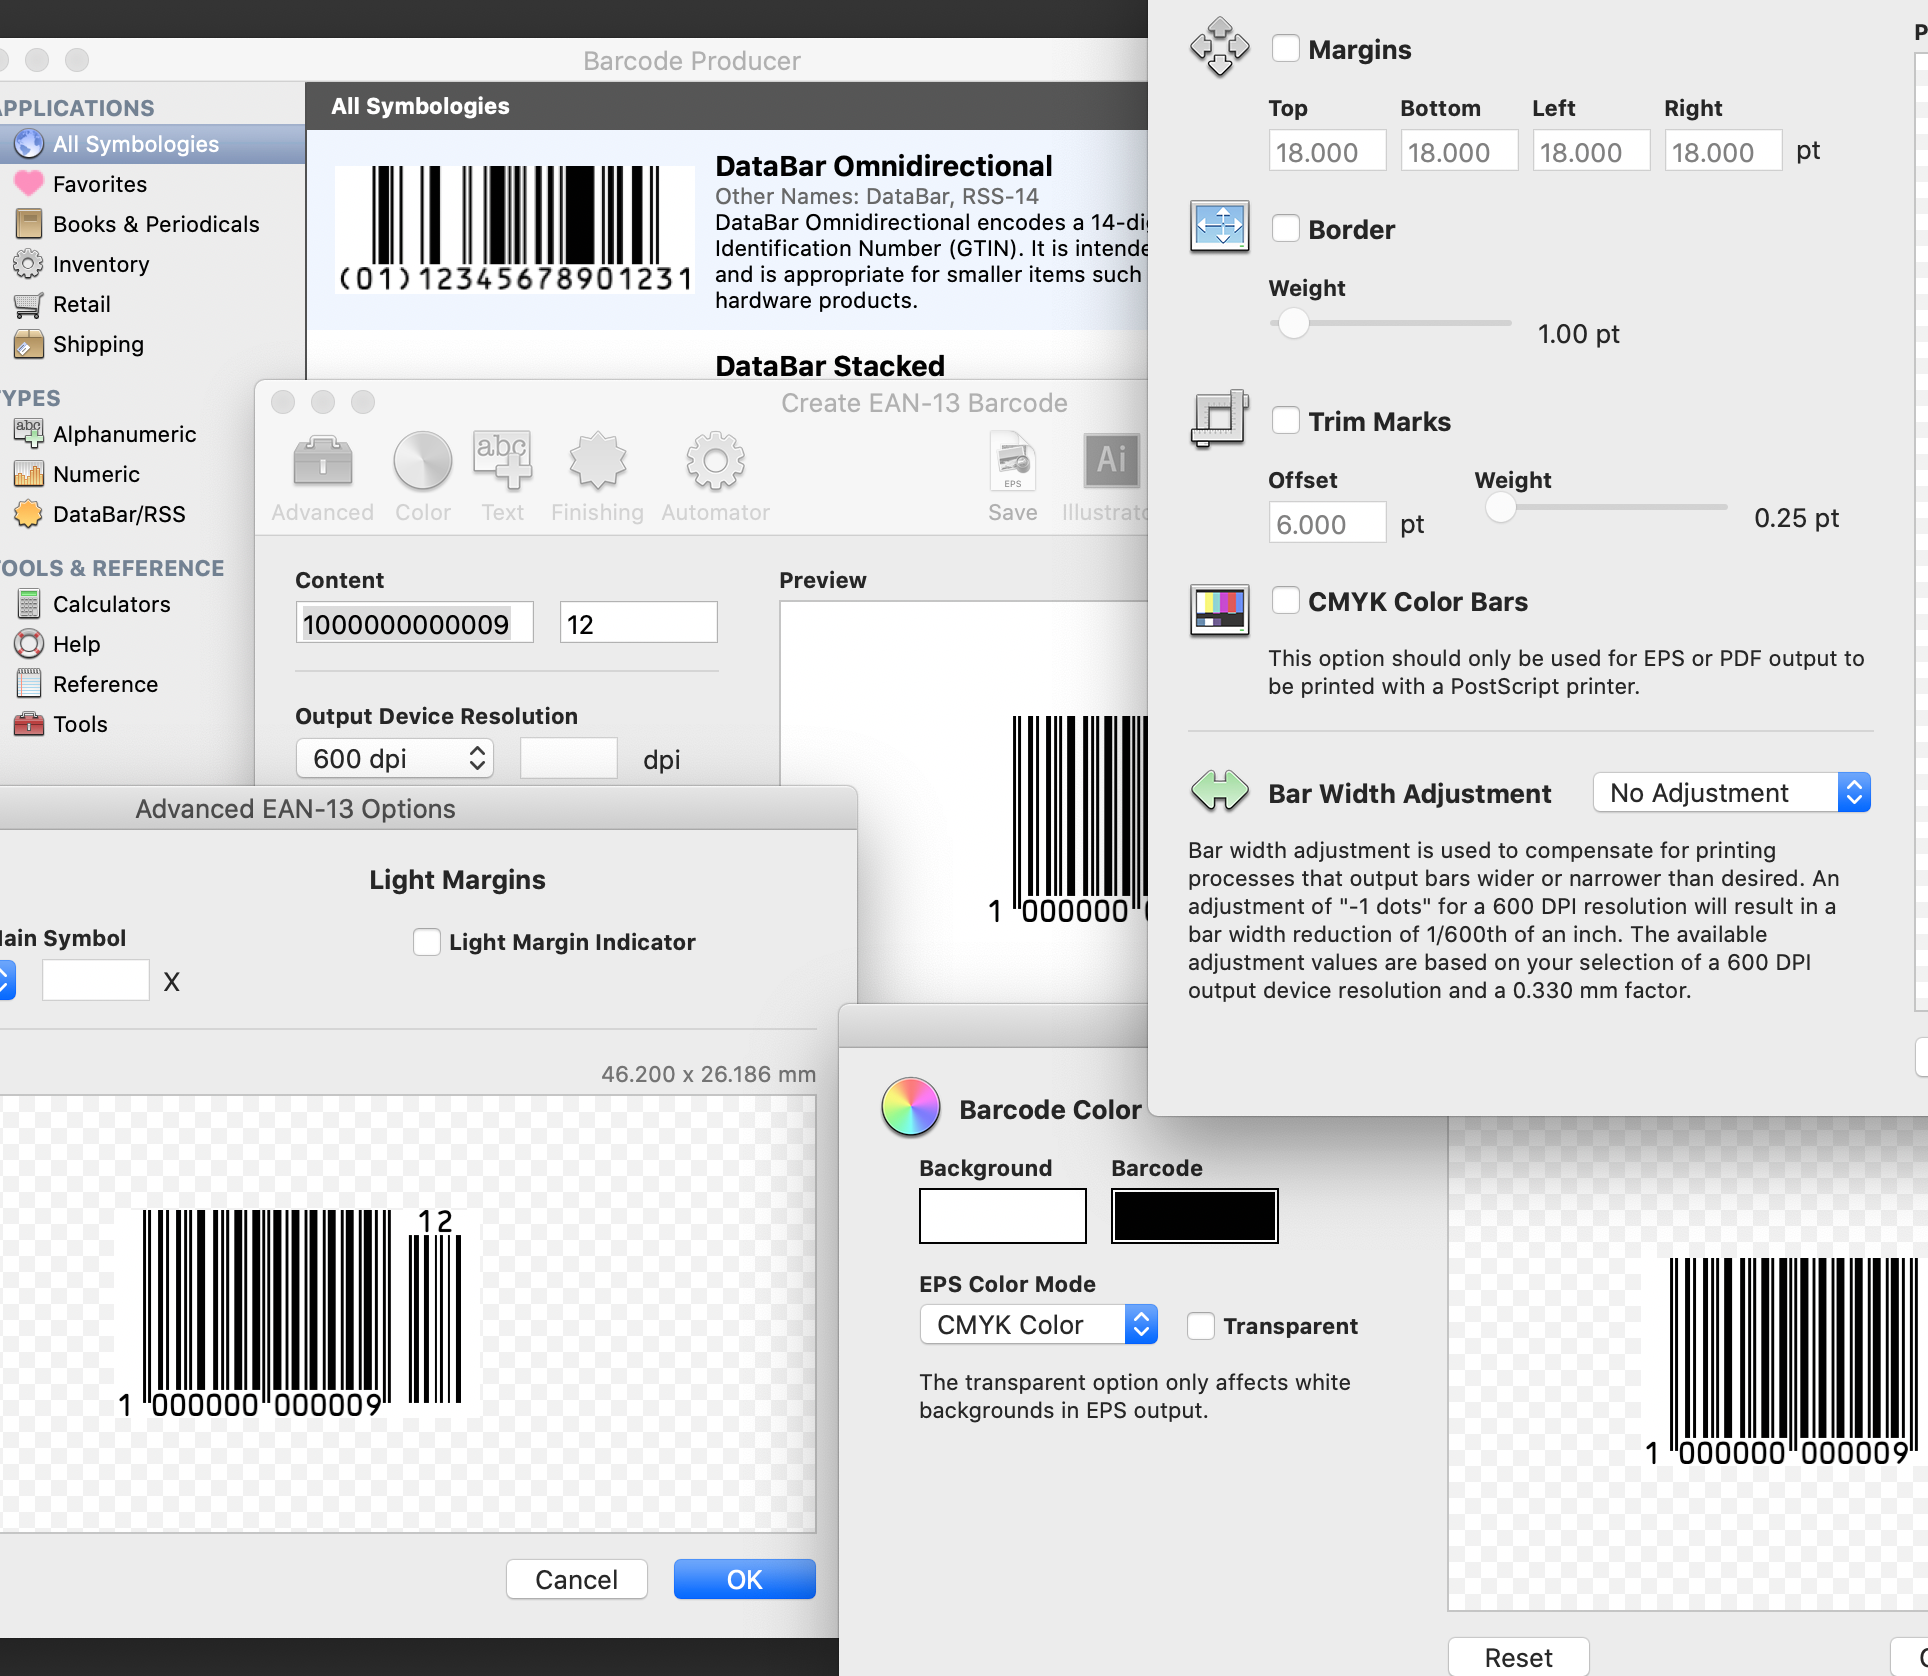The width and height of the screenshot is (1928, 1676).
Task: Enable the Margins checkbox
Action: pos(1286,48)
